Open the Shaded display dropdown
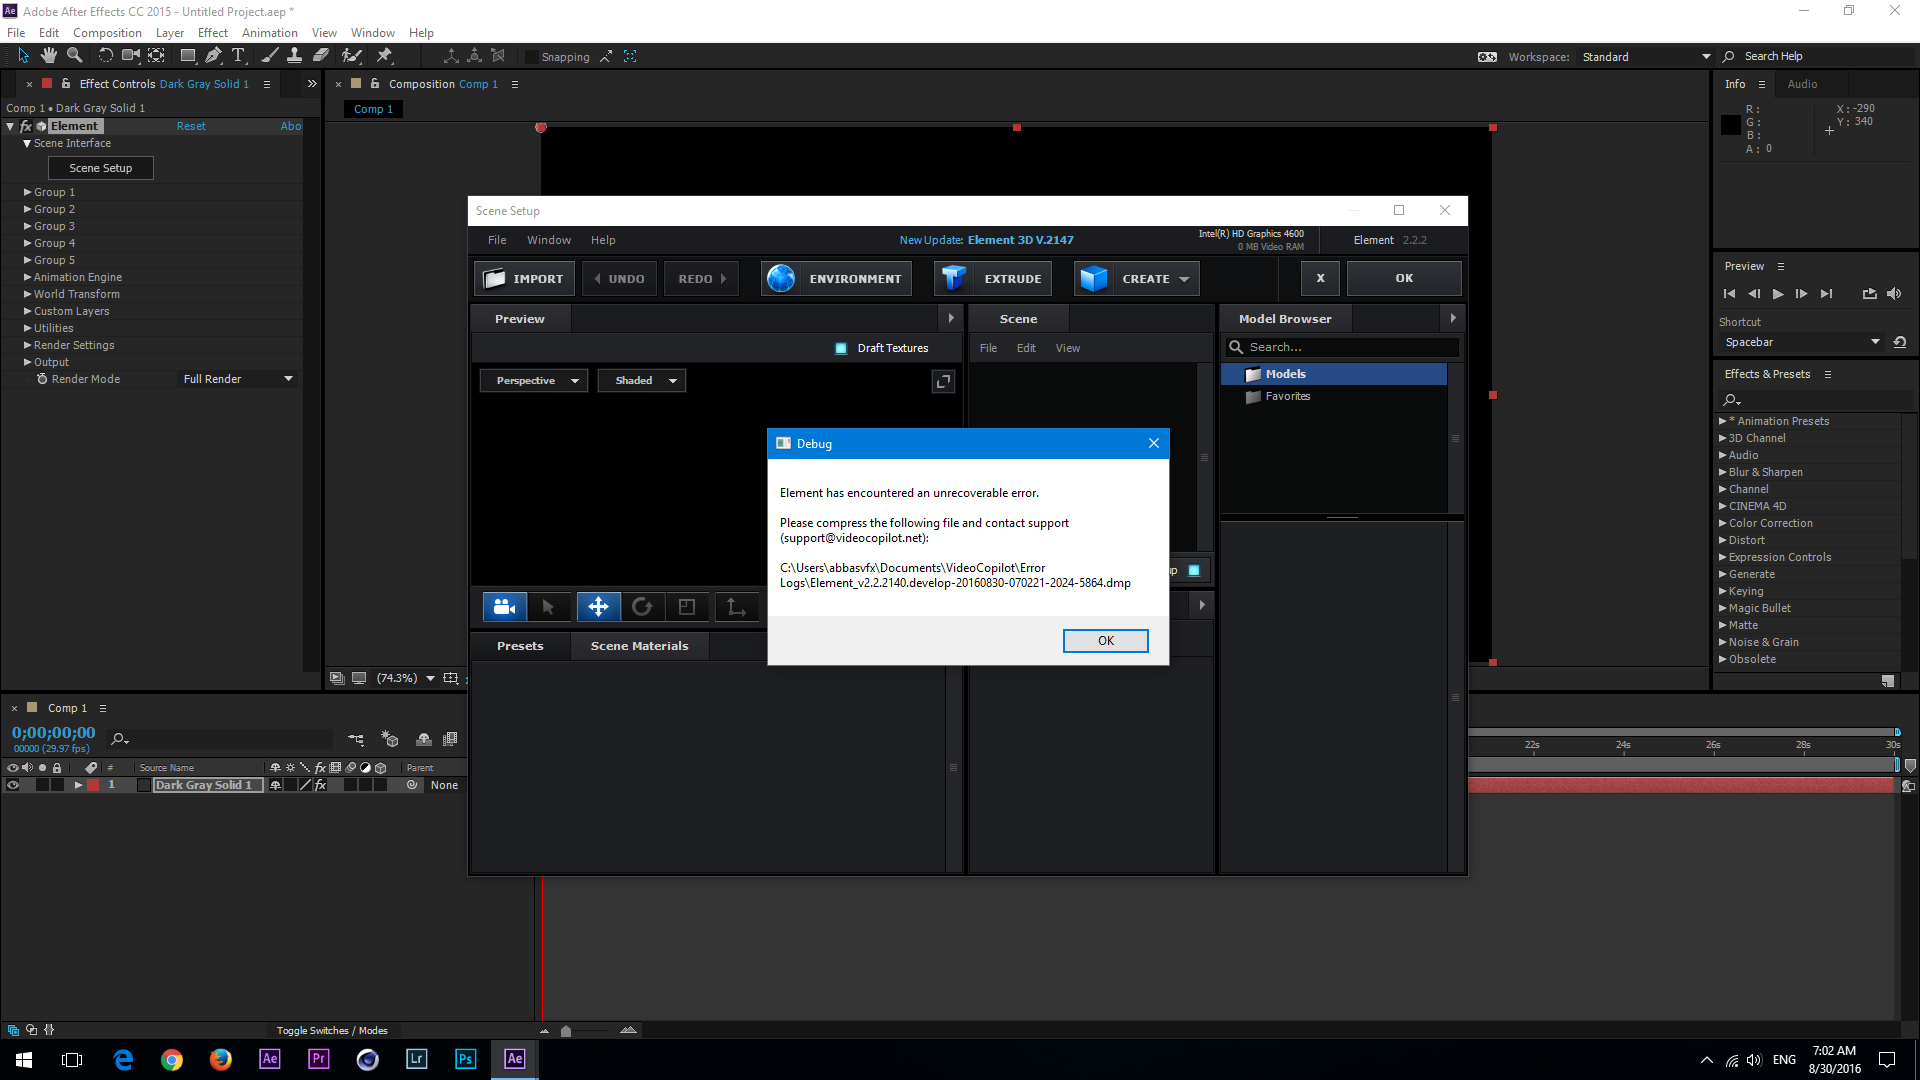Image resolution: width=1920 pixels, height=1080 pixels. tap(642, 381)
